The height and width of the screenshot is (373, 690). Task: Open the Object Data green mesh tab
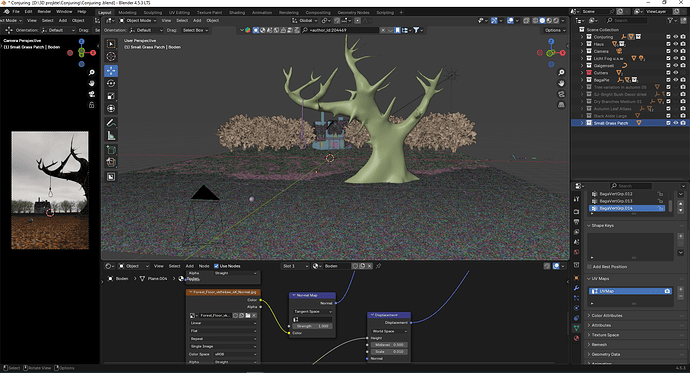[x=576, y=328]
